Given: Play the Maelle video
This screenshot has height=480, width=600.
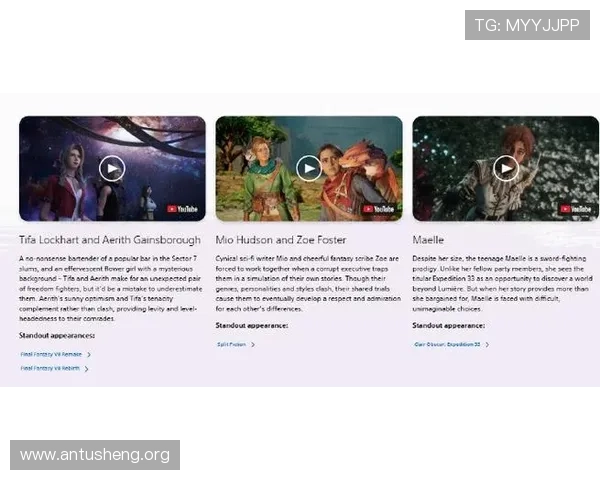Looking at the screenshot, I should [506, 168].
